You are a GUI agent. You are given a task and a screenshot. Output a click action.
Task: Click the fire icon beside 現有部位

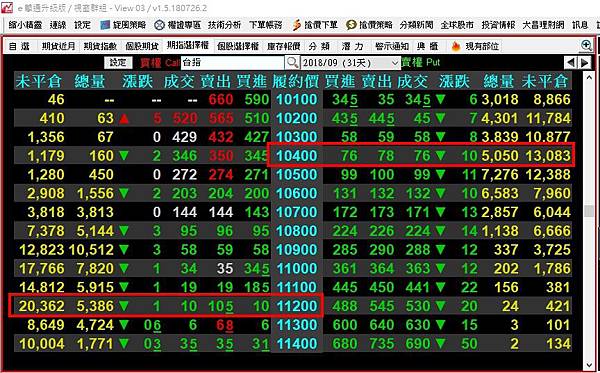(x=456, y=46)
